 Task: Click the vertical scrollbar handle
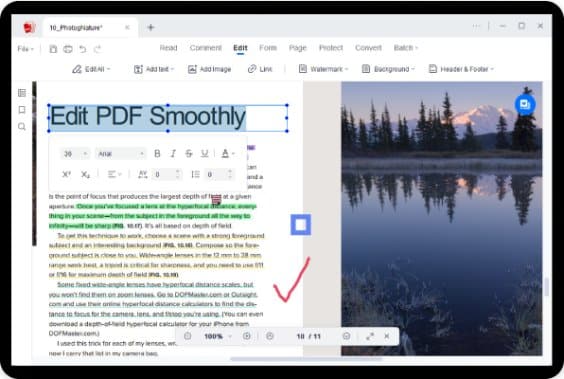[x=547, y=287]
